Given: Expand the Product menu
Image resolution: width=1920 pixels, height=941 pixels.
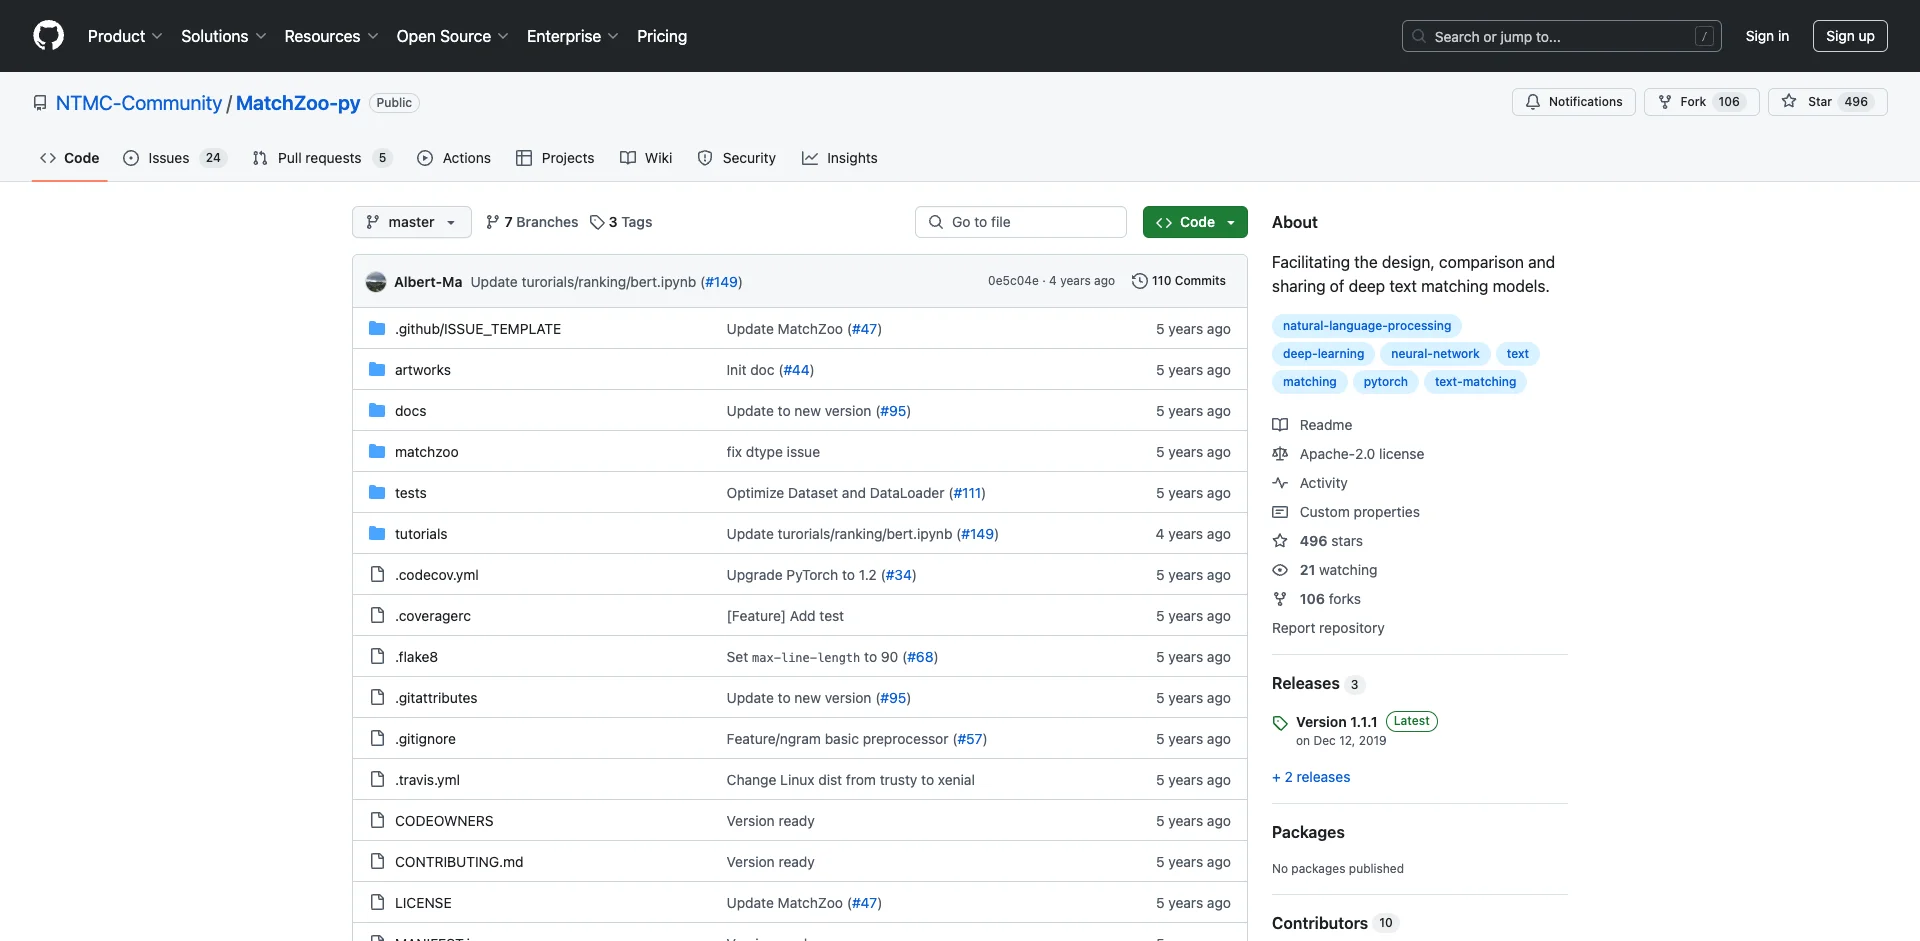Looking at the screenshot, I should (125, 36).
